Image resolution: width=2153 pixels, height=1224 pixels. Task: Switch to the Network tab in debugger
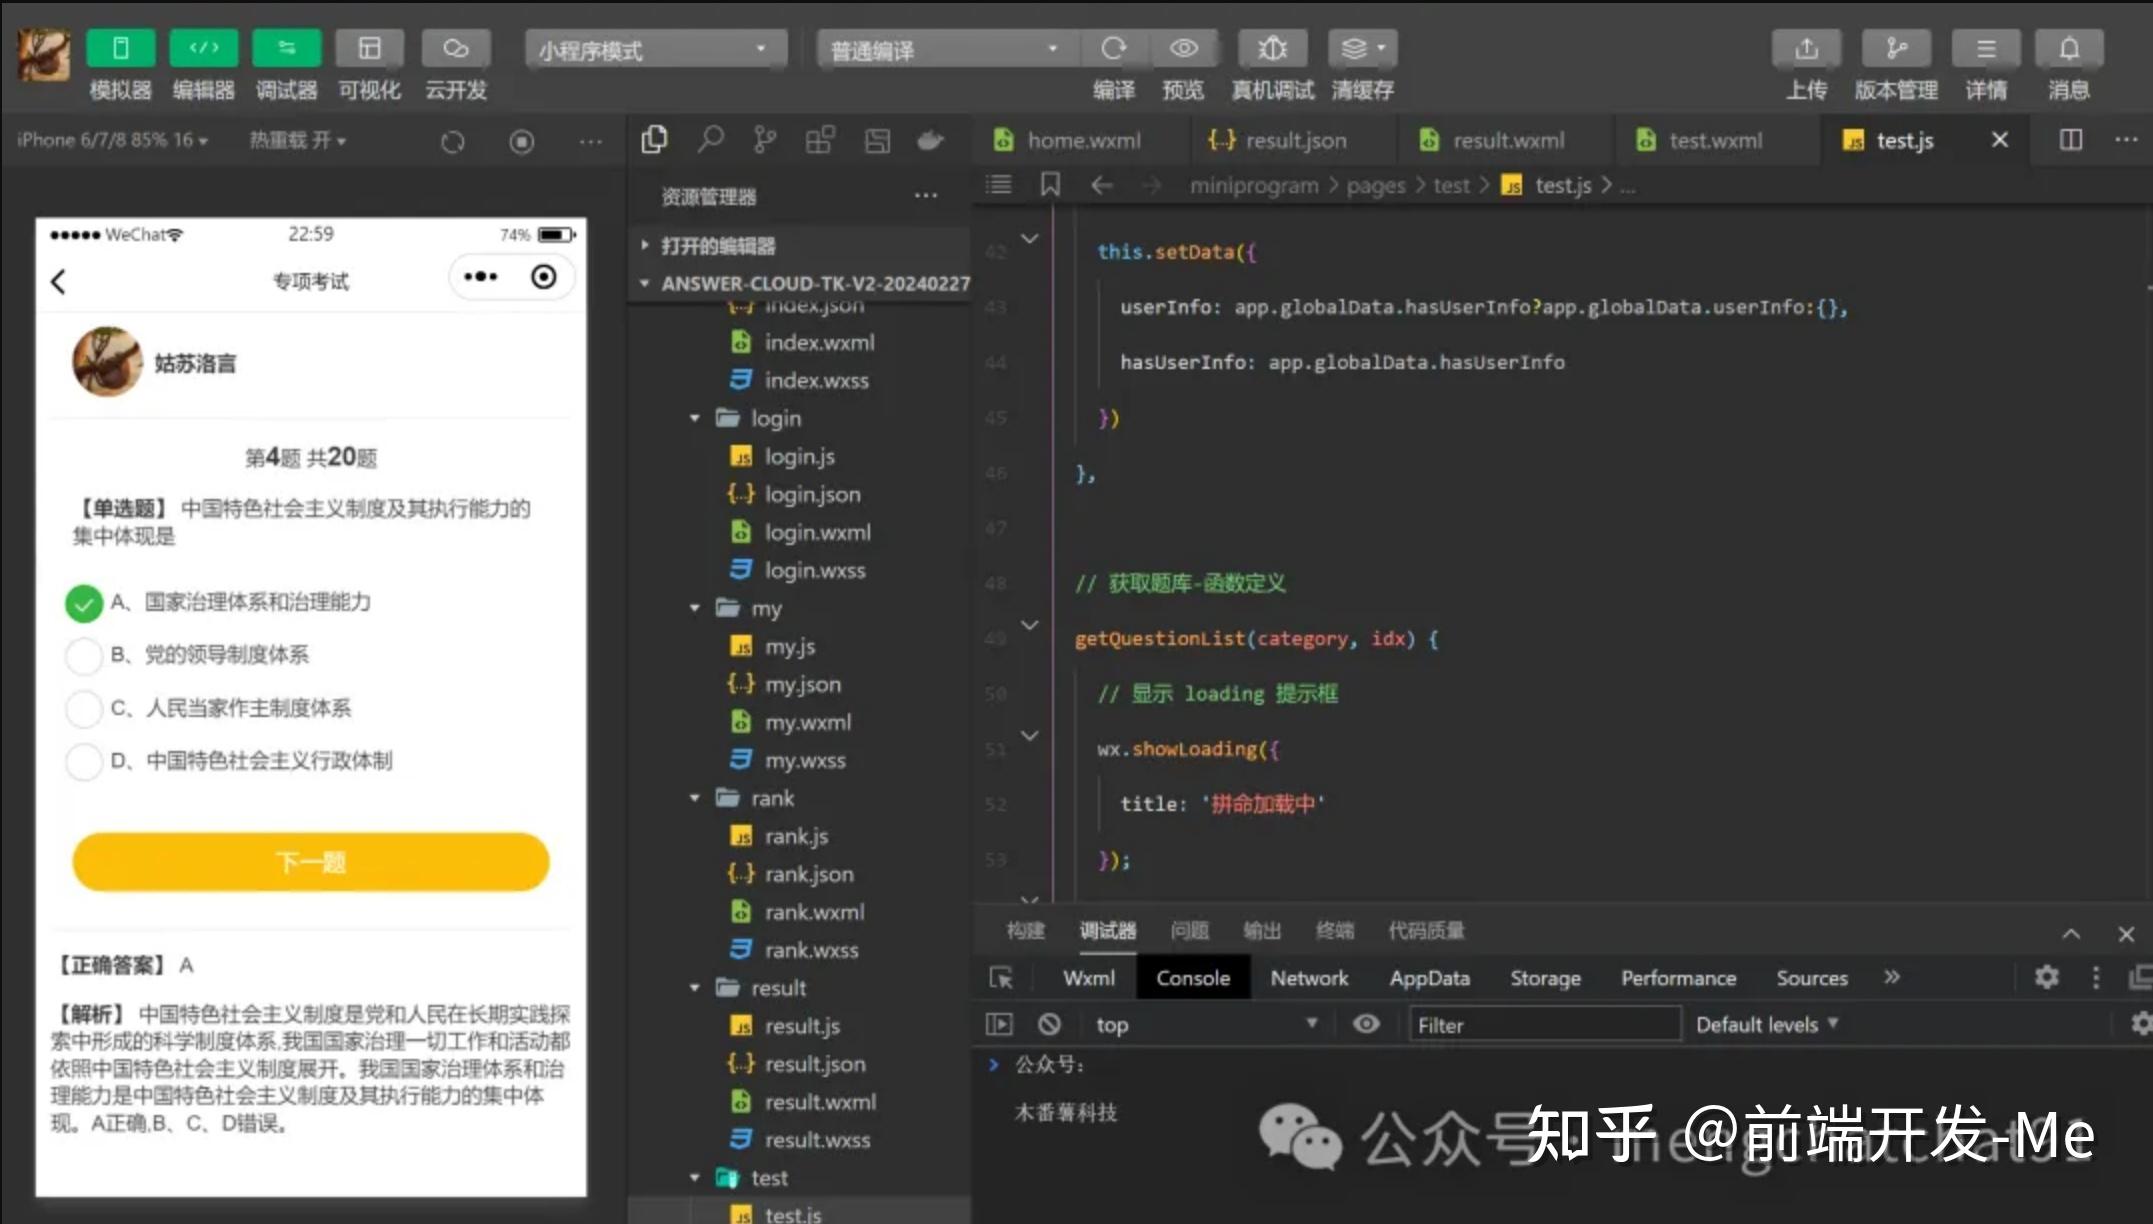pos(1309,977)
